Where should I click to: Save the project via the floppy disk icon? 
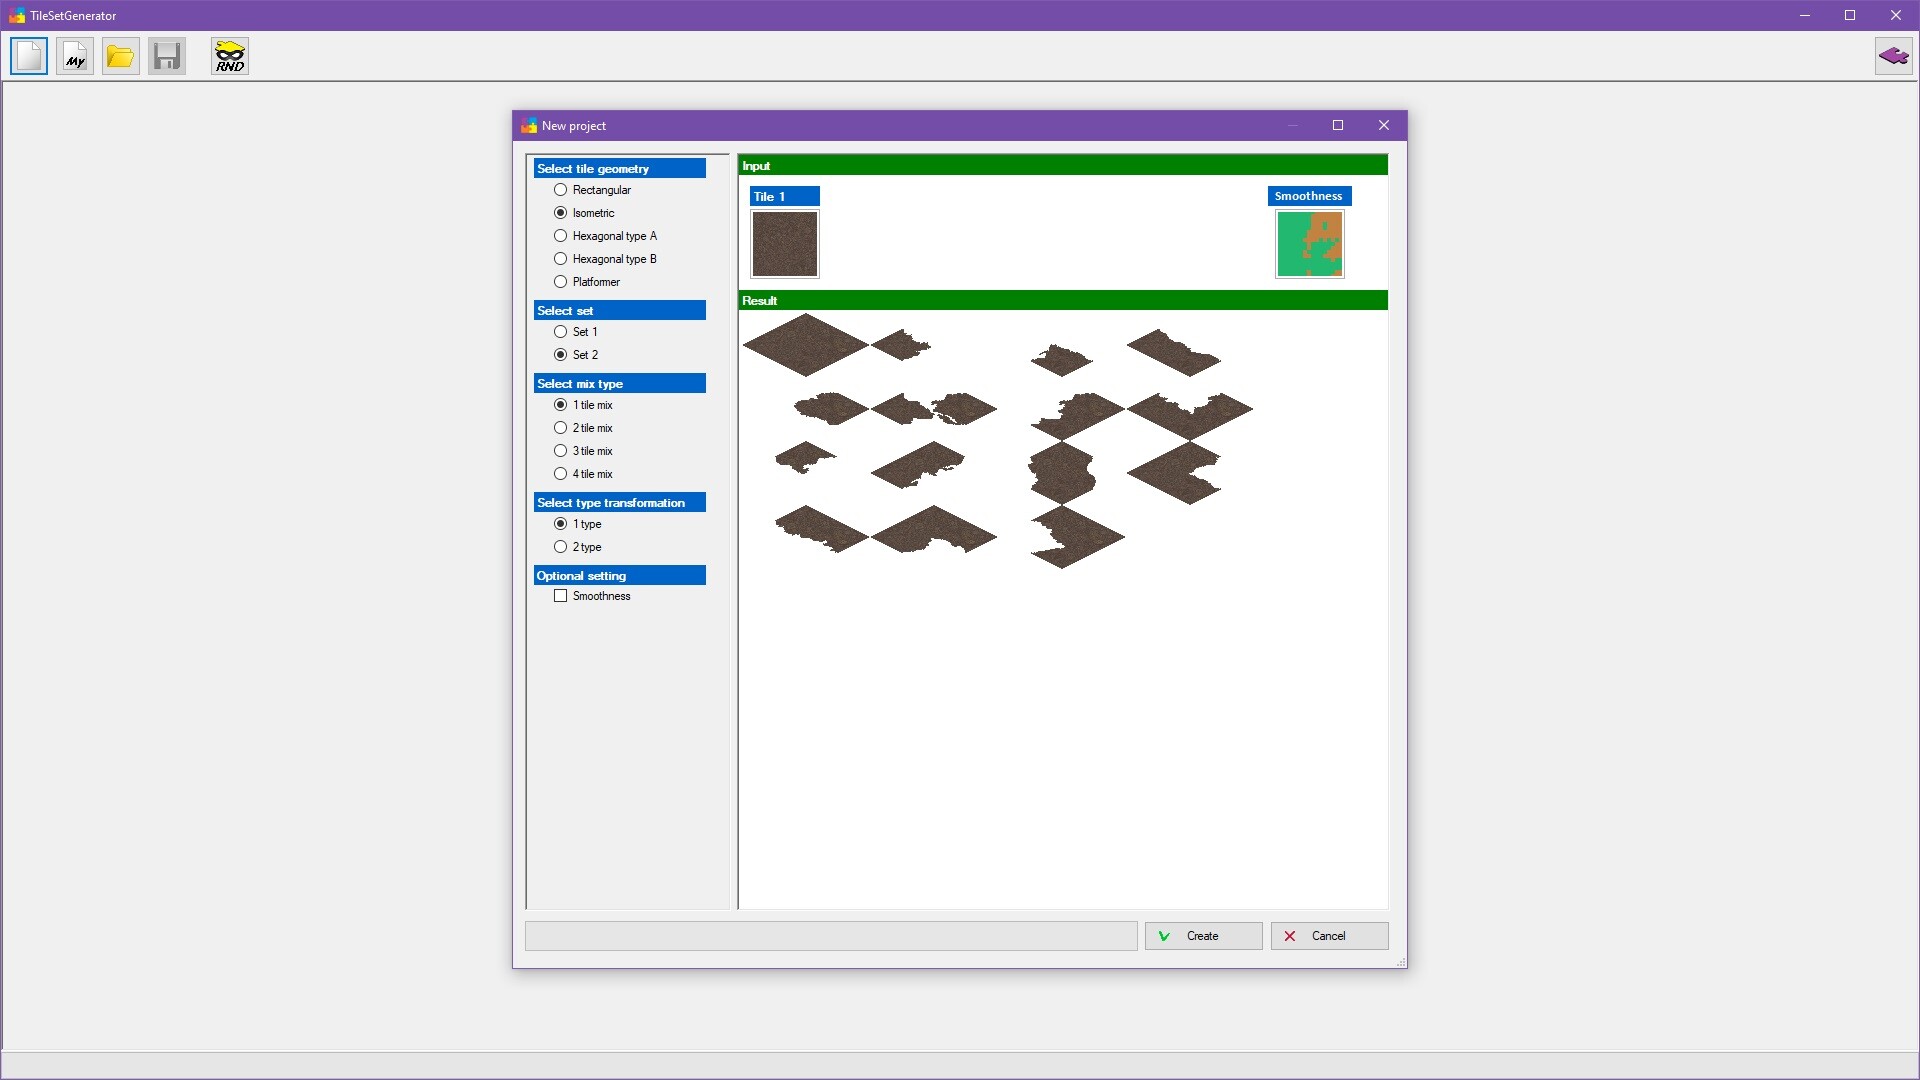(166, 56)
